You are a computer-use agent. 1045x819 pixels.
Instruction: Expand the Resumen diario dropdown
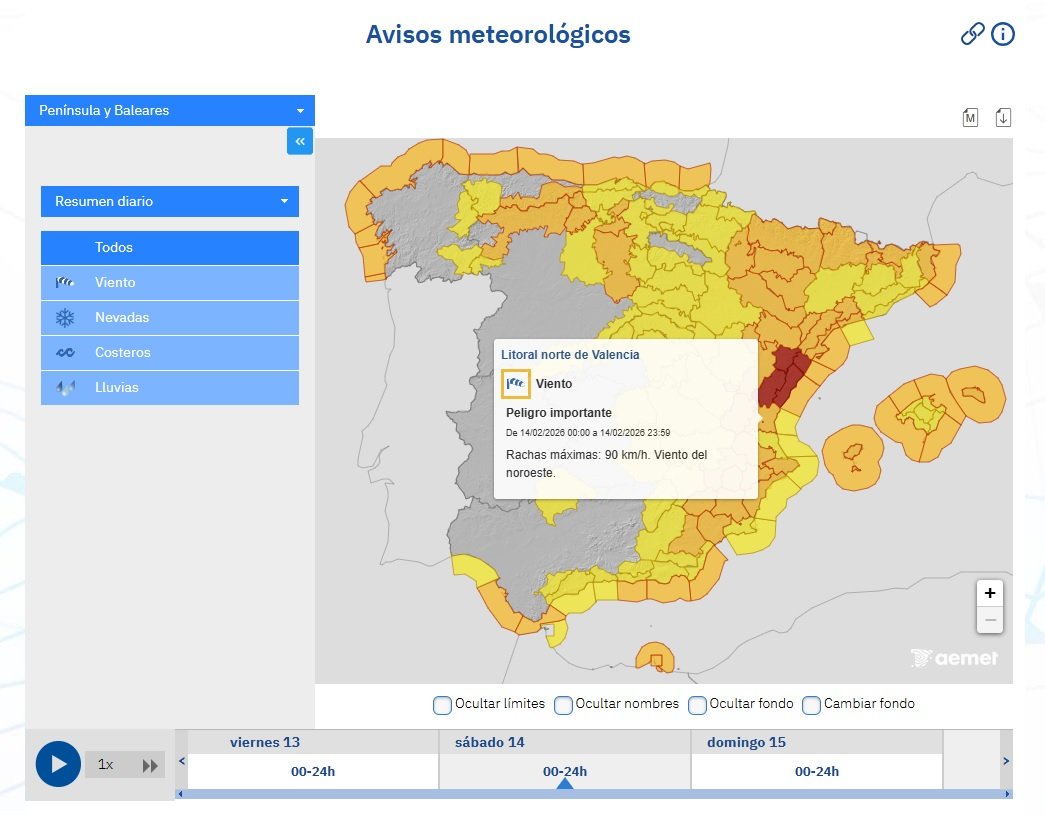point(170,201)
